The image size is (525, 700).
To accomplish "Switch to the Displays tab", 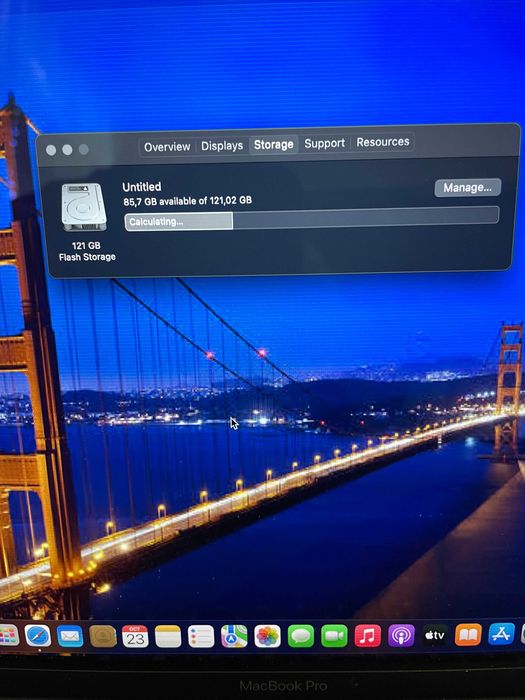I will coord(222,146).
